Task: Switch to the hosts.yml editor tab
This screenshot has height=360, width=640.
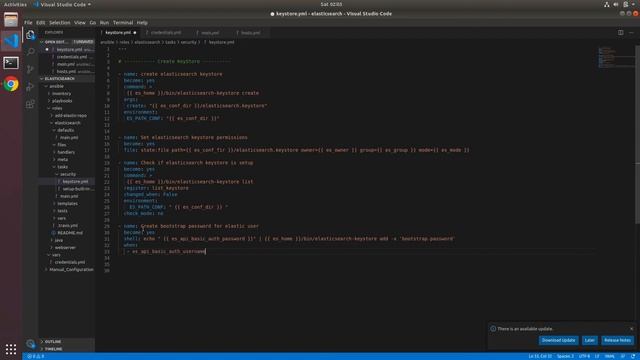Action: pyautogui.click(x=250, y=33)
